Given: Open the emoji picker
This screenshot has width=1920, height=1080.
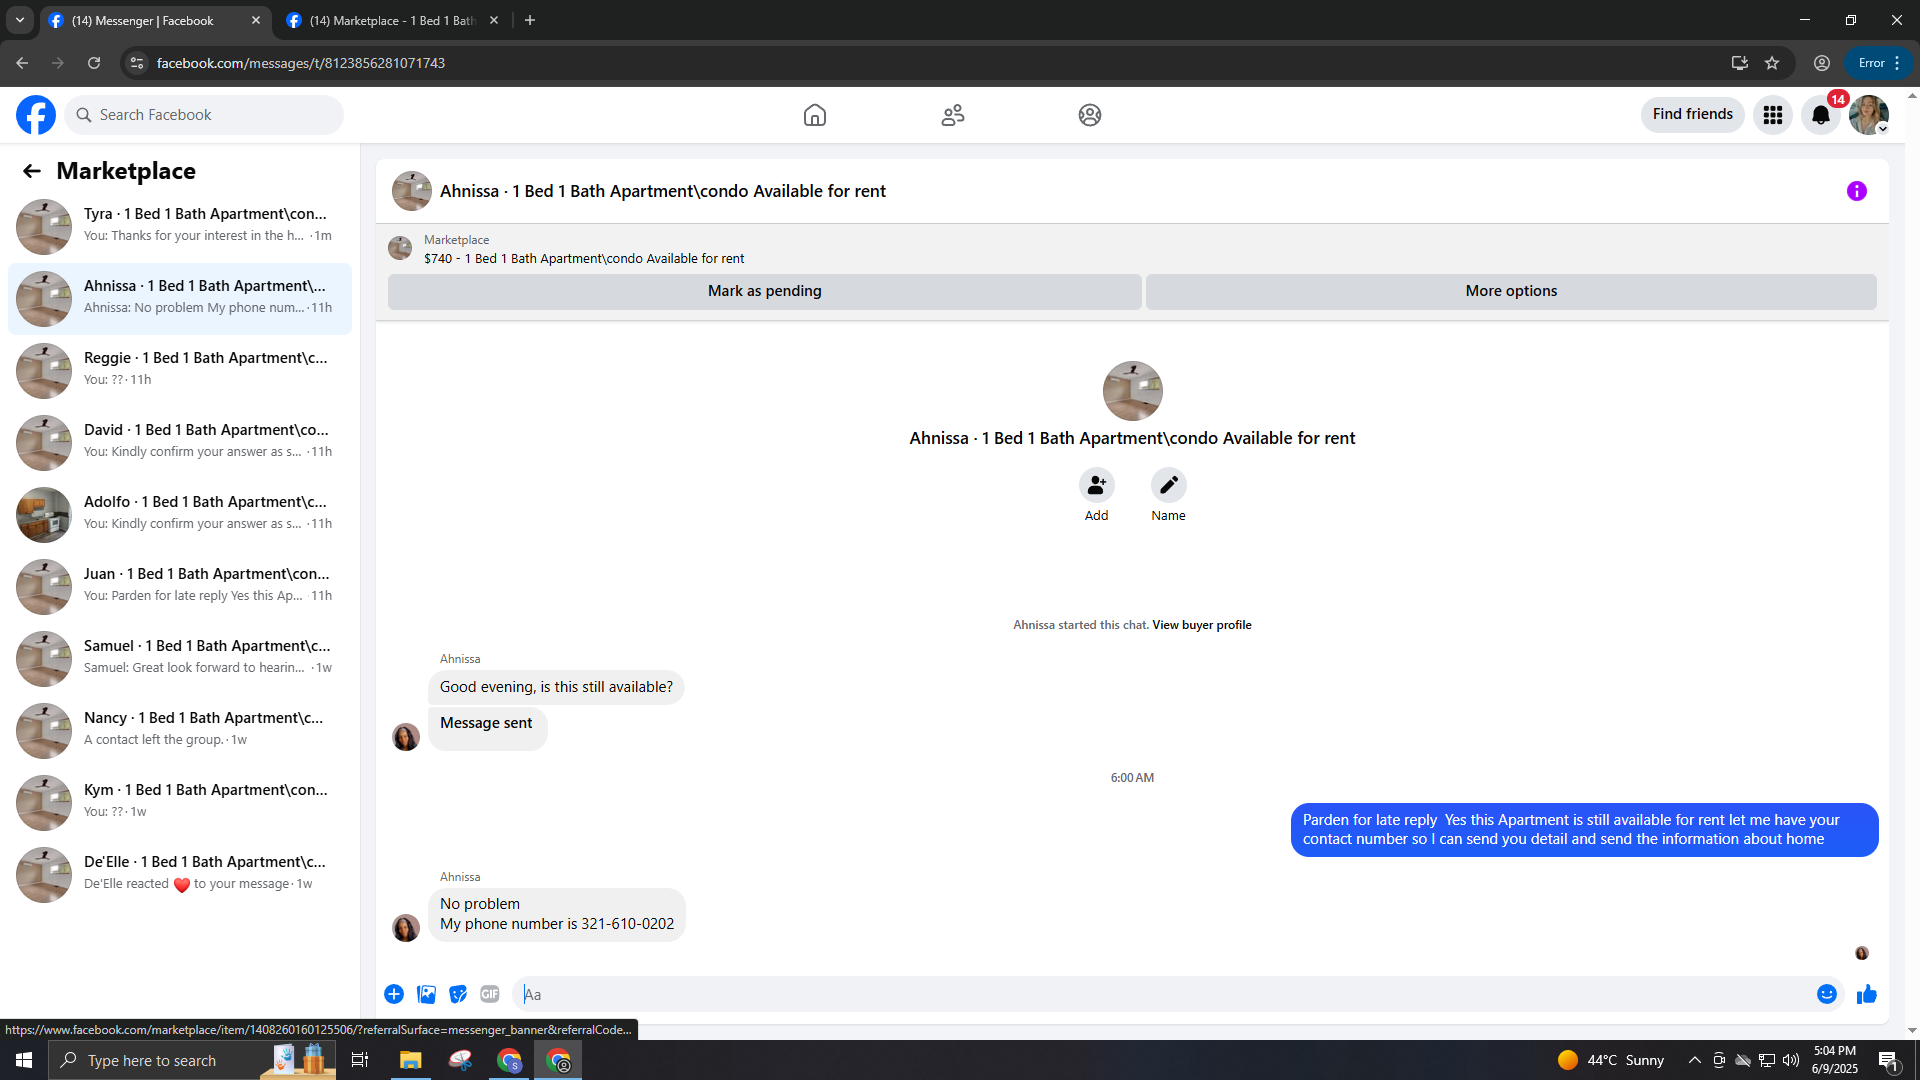Looking at the screenshot, I should 1827,994.
